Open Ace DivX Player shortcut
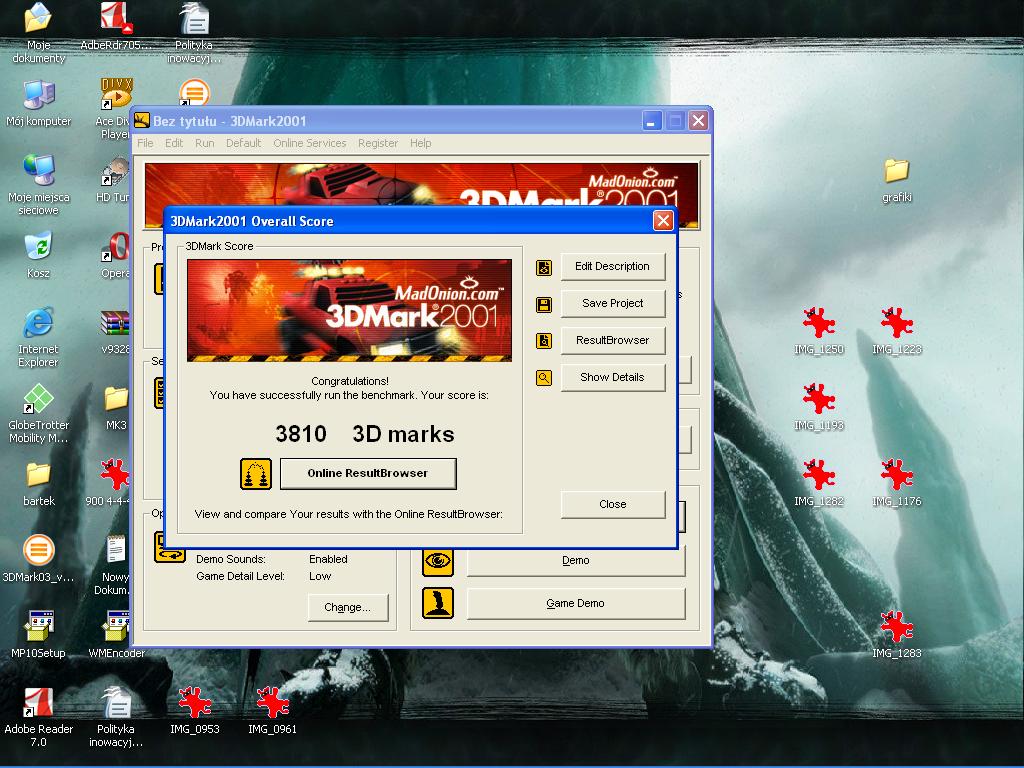The image size is (1024, 768). point(115,109)
